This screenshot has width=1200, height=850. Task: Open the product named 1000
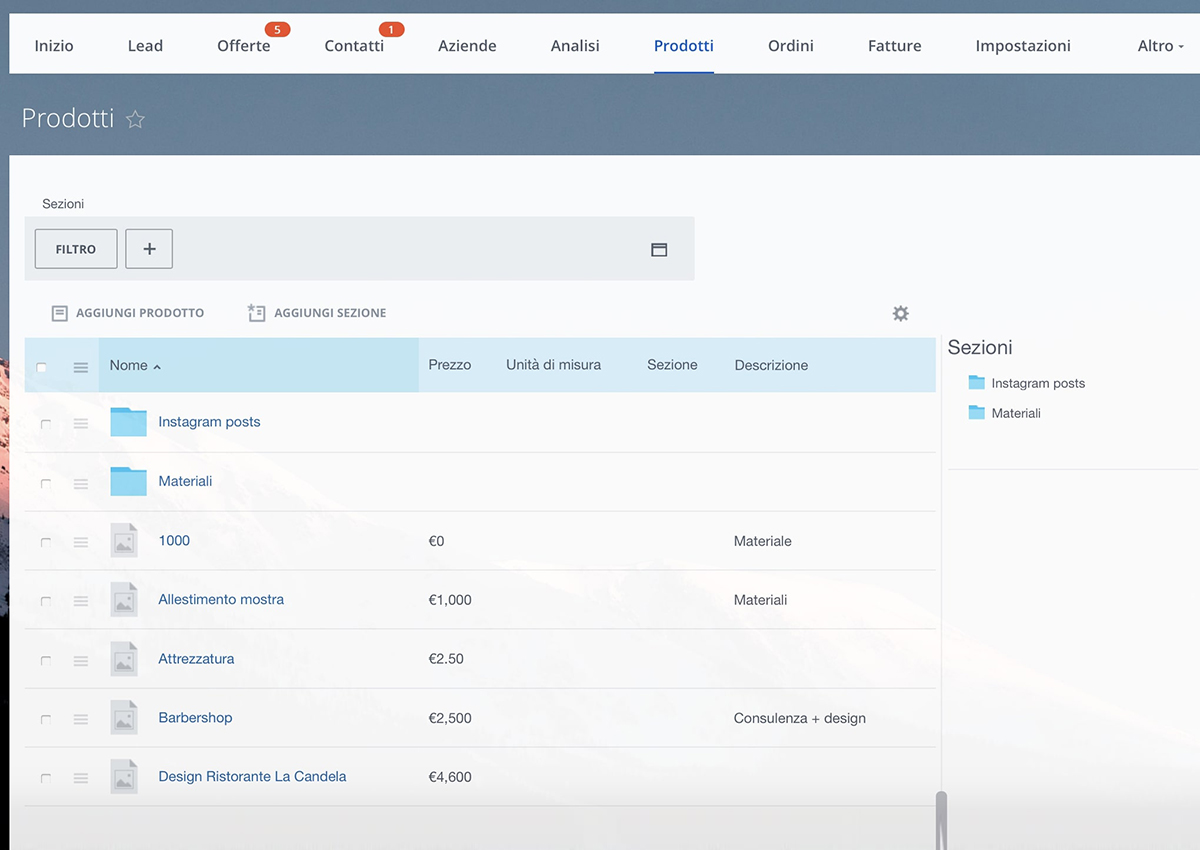point(174,540)
